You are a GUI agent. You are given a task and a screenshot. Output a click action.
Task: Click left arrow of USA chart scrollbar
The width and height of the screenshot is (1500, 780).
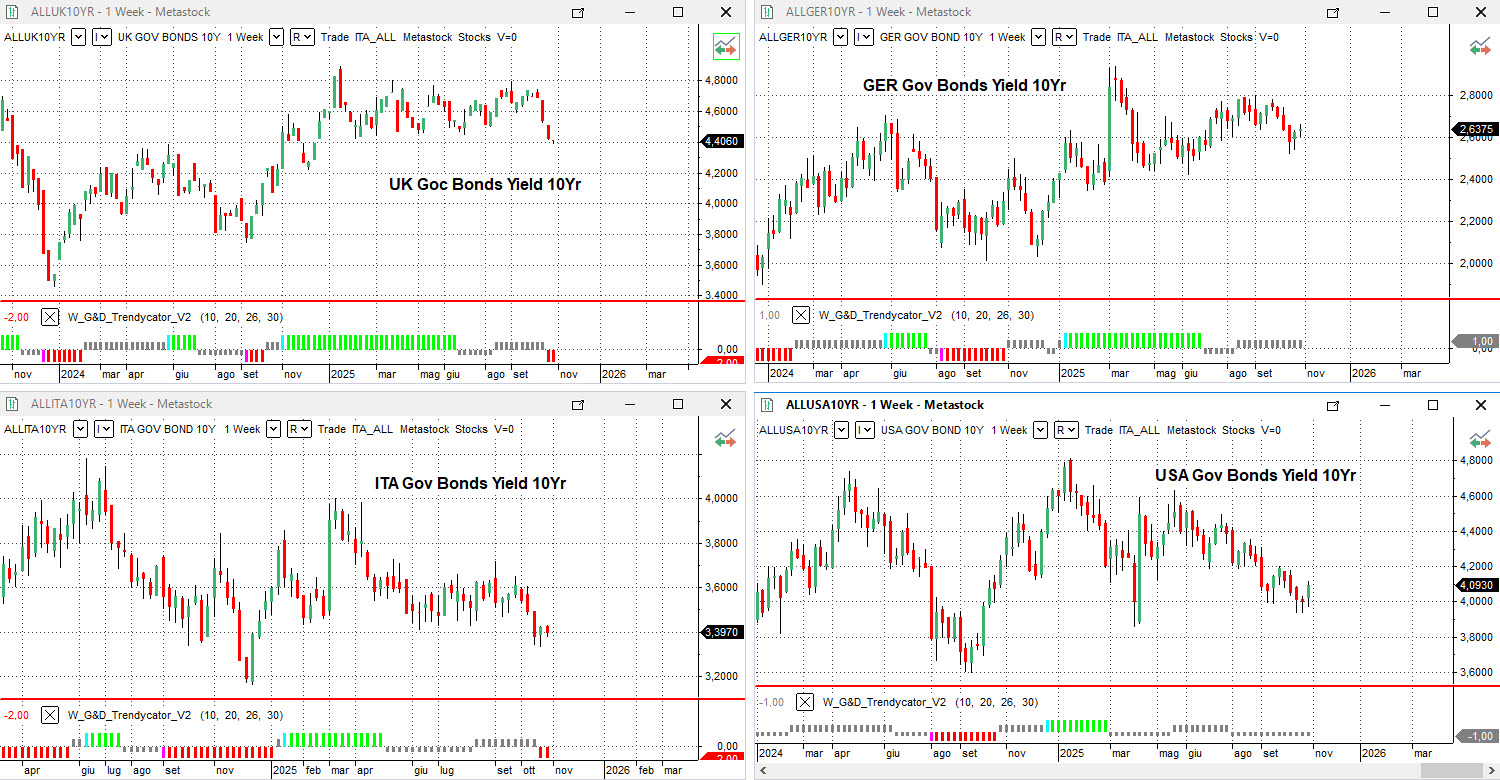tap(765, 772)
